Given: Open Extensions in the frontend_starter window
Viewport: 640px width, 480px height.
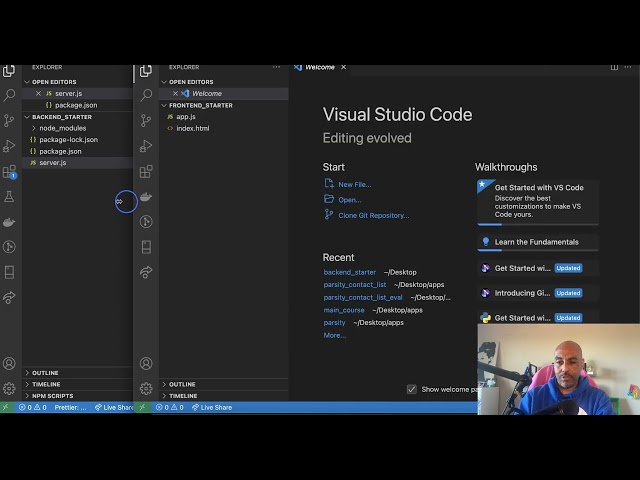Looking at the screenshot, I should click(x=146, y=171).
